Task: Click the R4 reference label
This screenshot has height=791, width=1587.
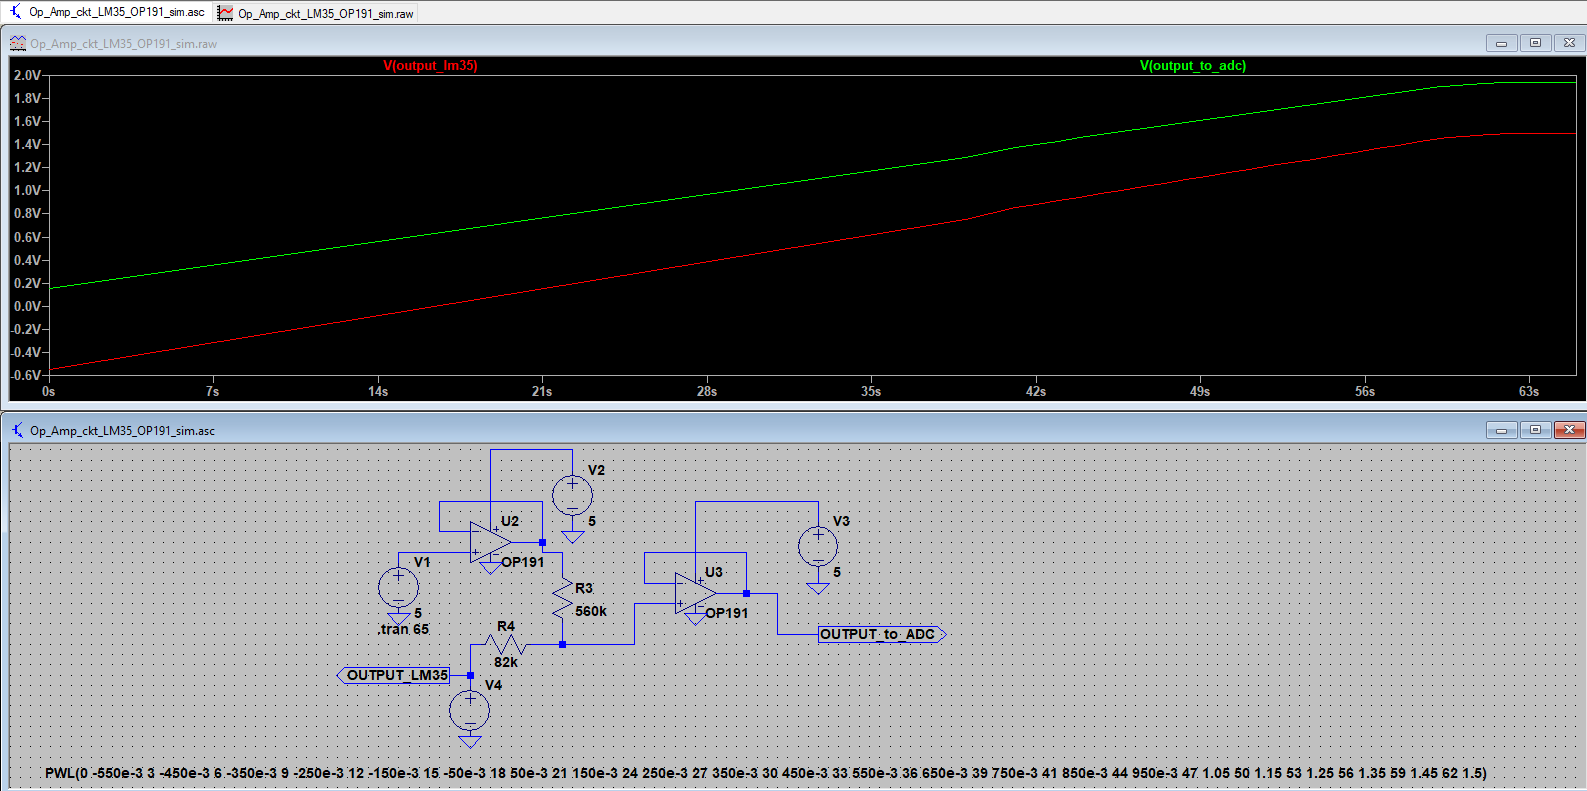Action: (506, 626)
